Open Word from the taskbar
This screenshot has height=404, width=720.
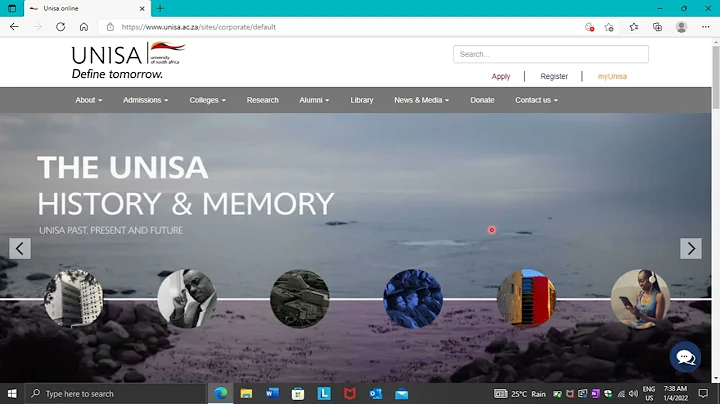coord(272,393)
